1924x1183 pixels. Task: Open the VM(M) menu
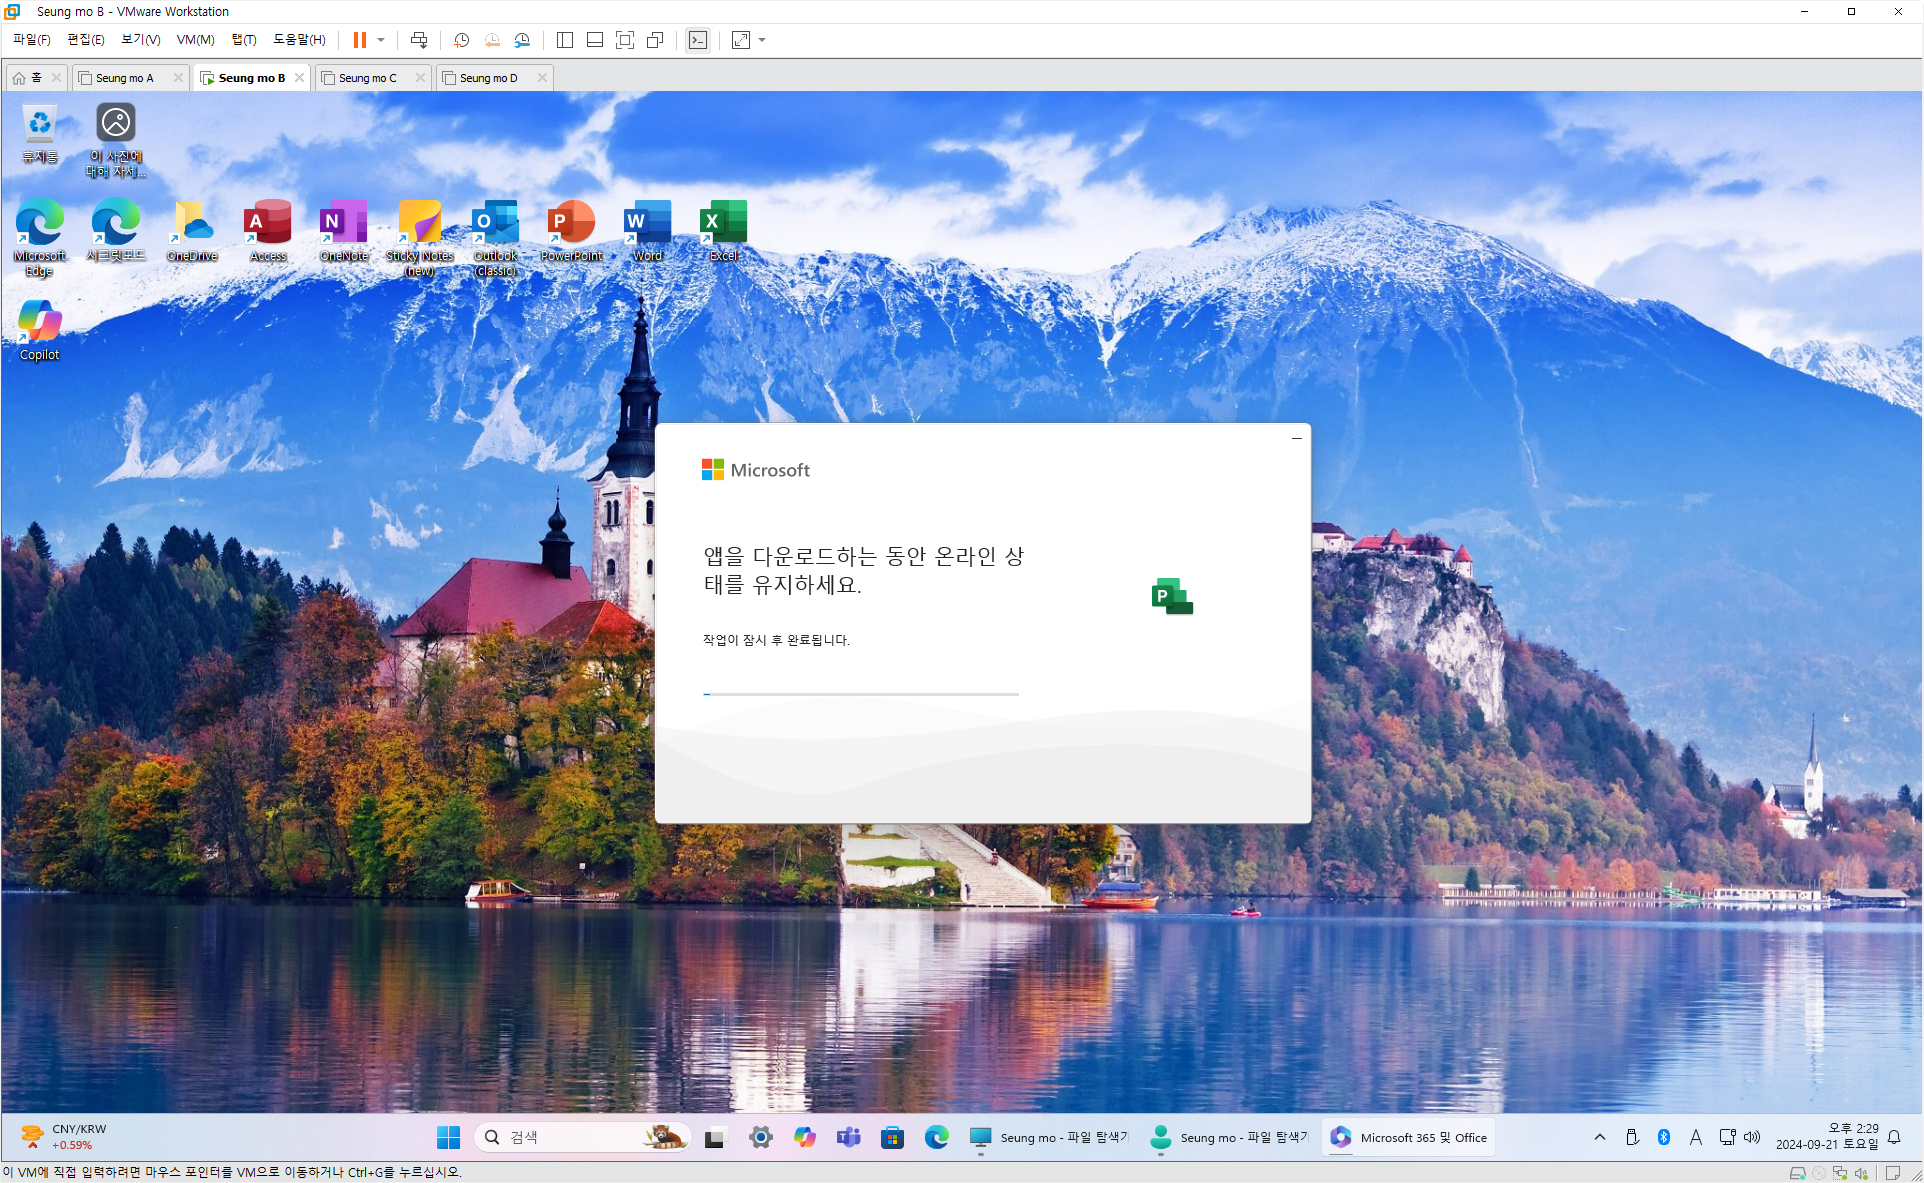tap(195, 40)
